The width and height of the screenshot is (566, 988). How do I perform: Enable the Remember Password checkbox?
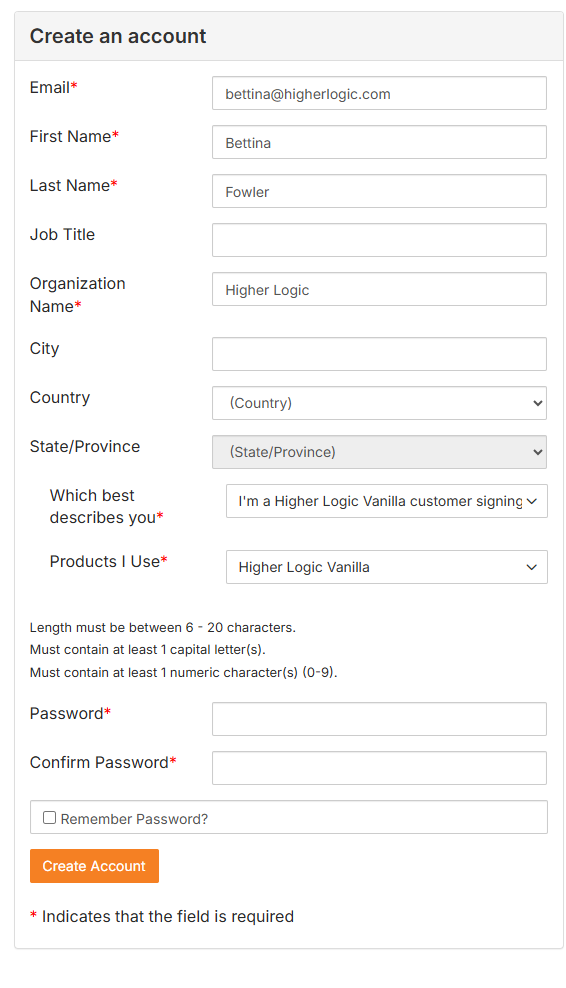point(49,818)
